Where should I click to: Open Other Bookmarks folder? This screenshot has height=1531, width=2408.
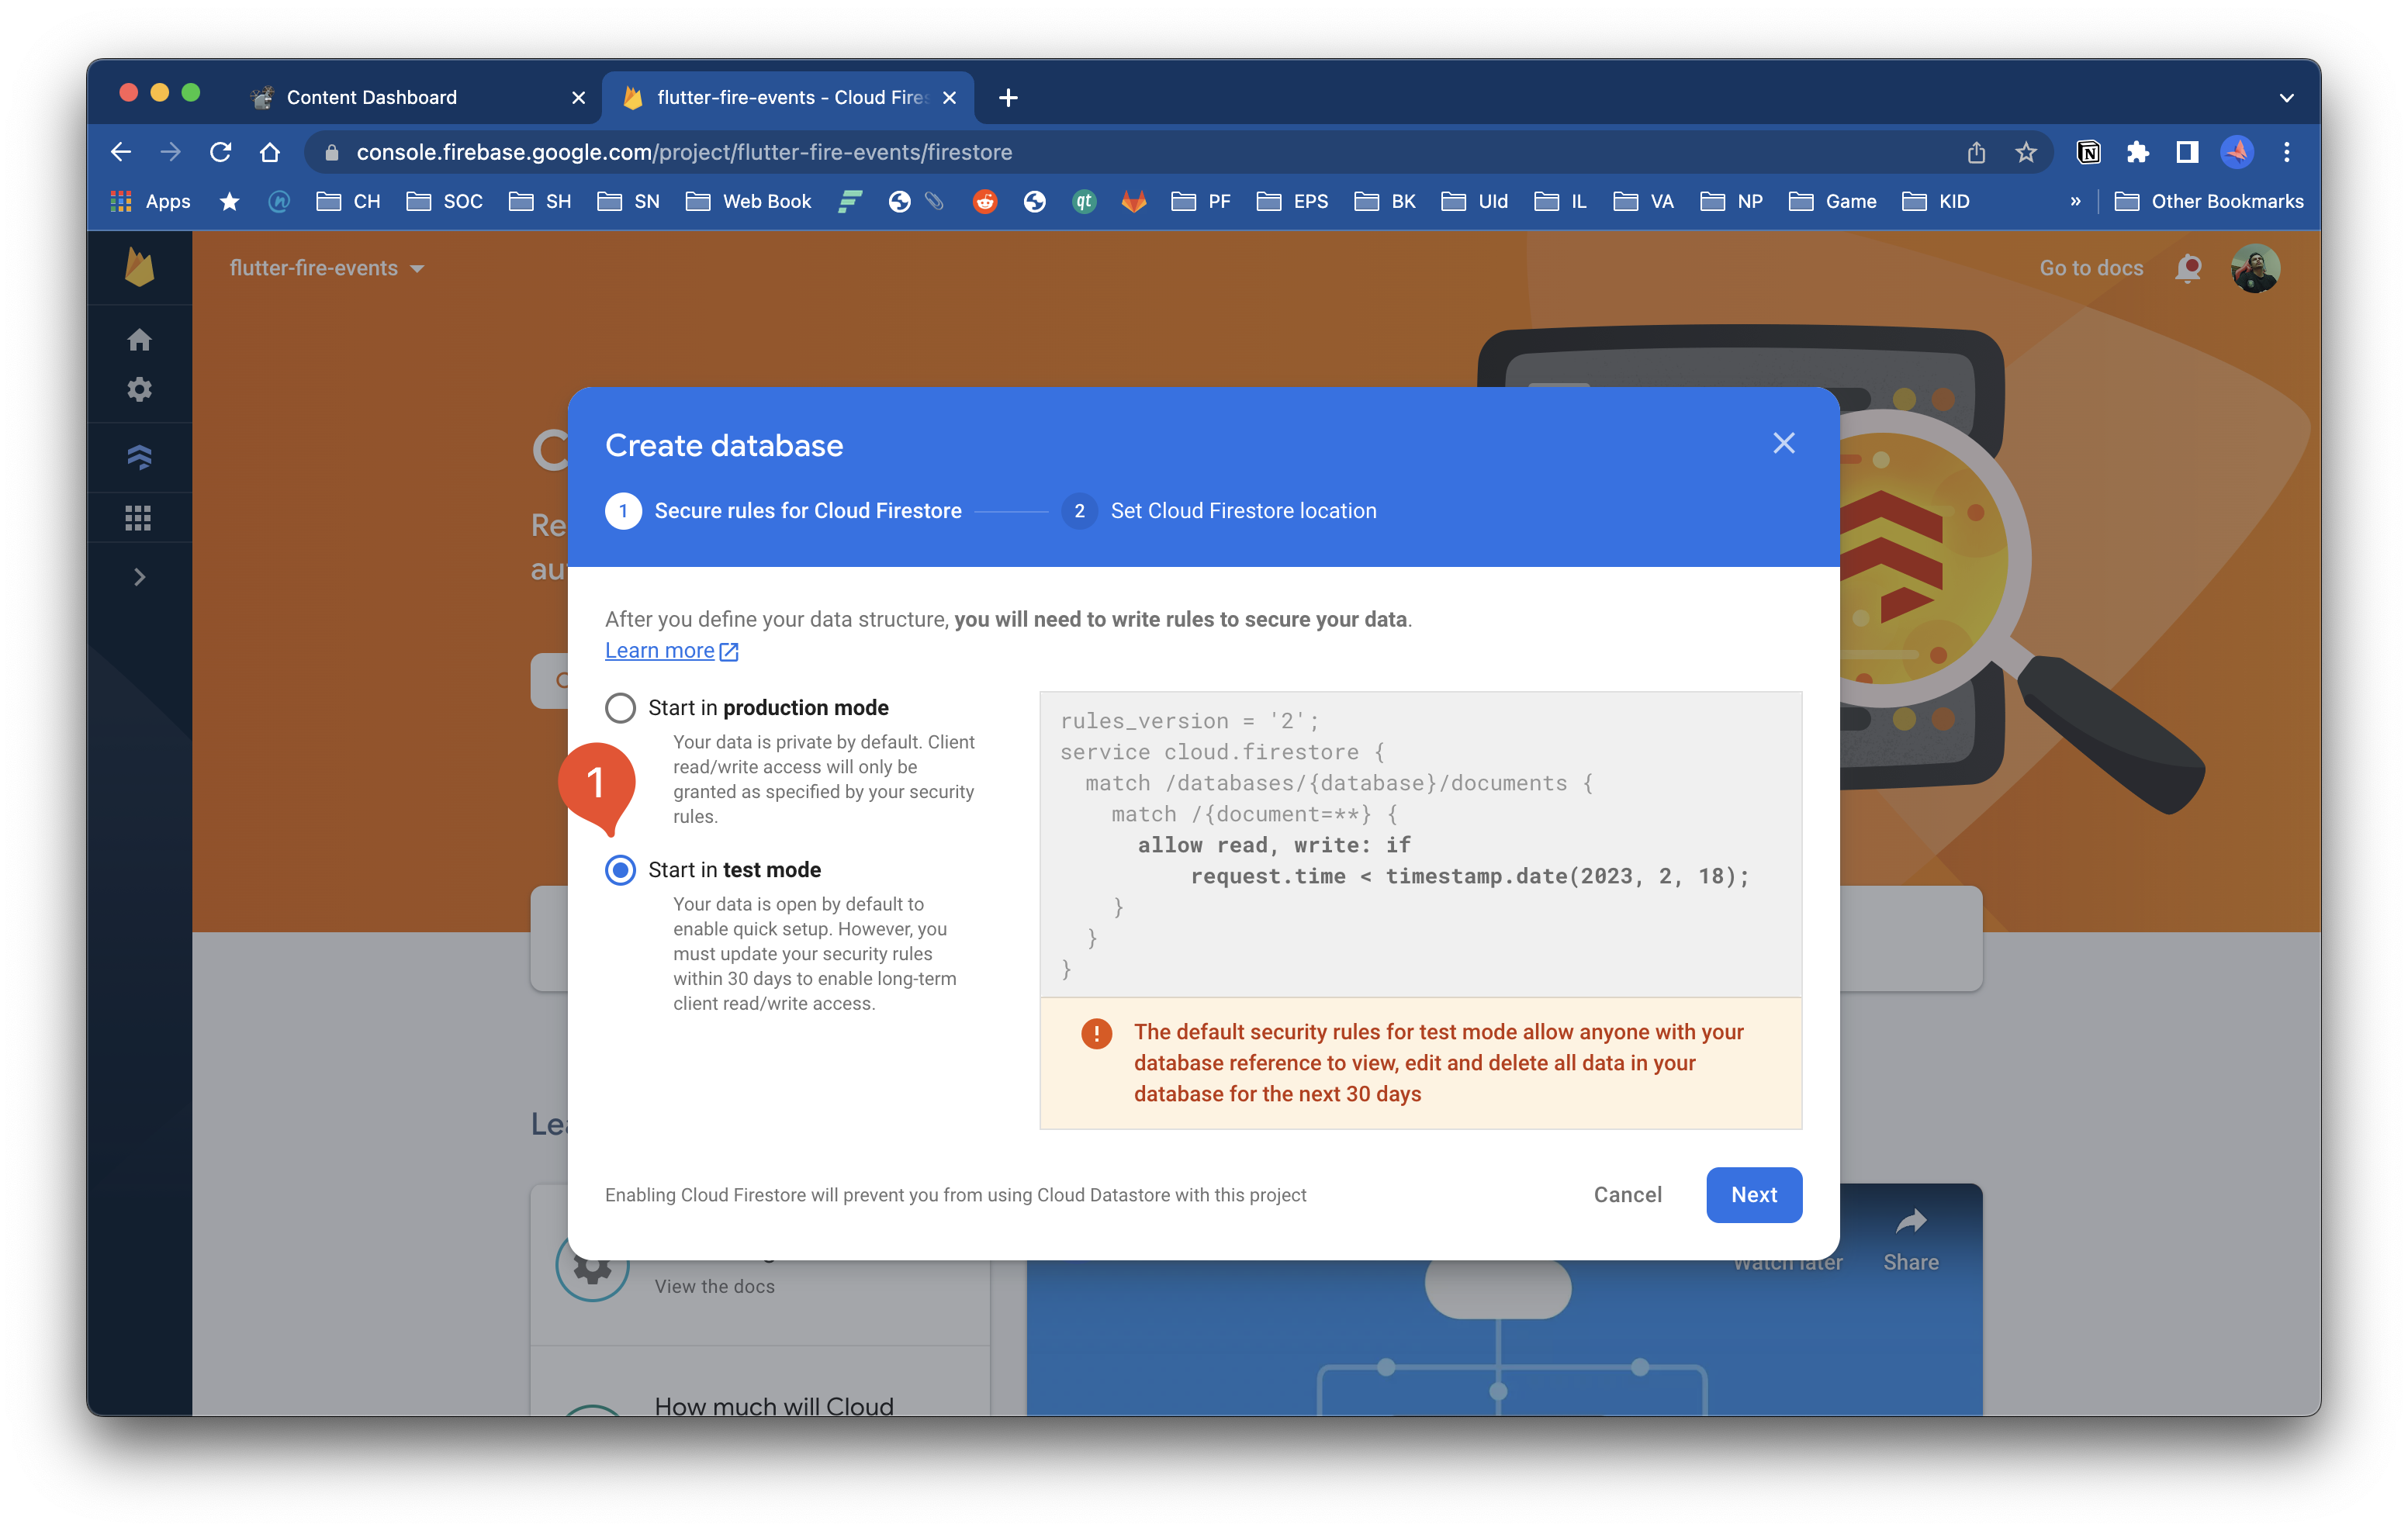point(2209,202)
